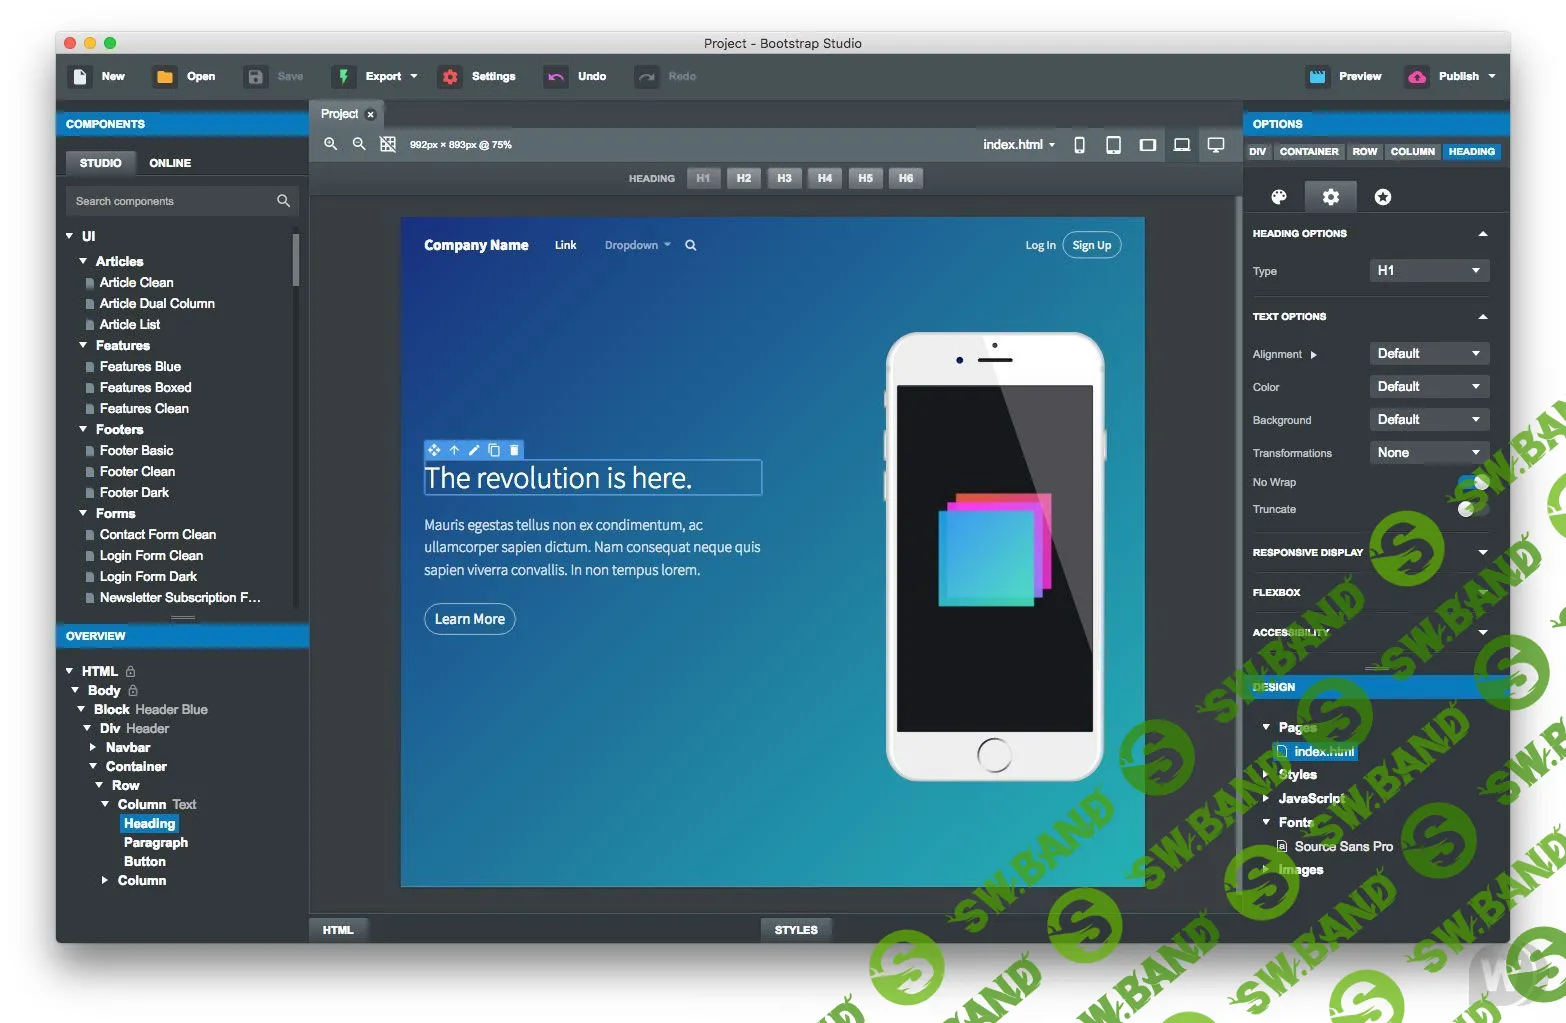Click the zoom in magnifier icon

click(330, 144)
